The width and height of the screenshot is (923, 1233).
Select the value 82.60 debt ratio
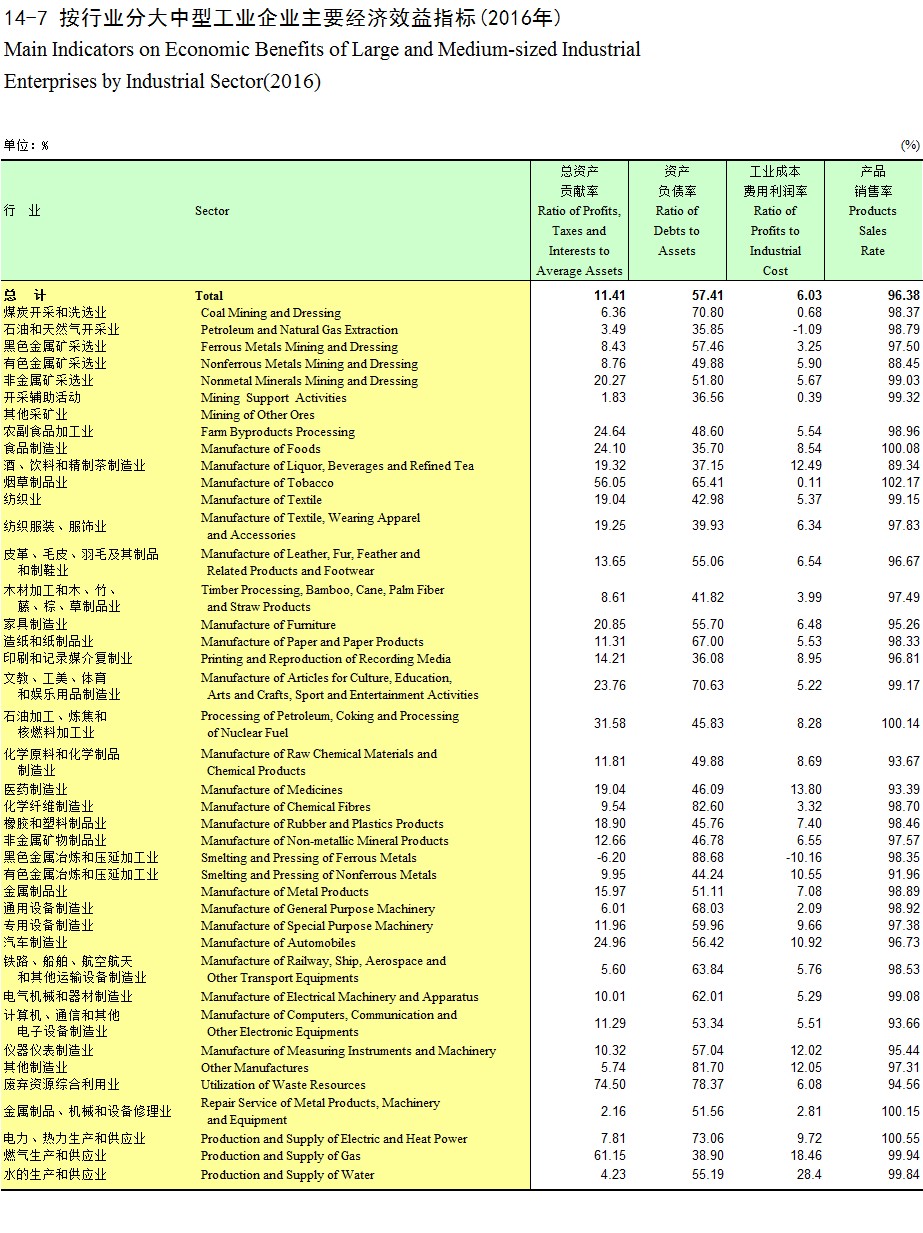click(x=707, y=807)
